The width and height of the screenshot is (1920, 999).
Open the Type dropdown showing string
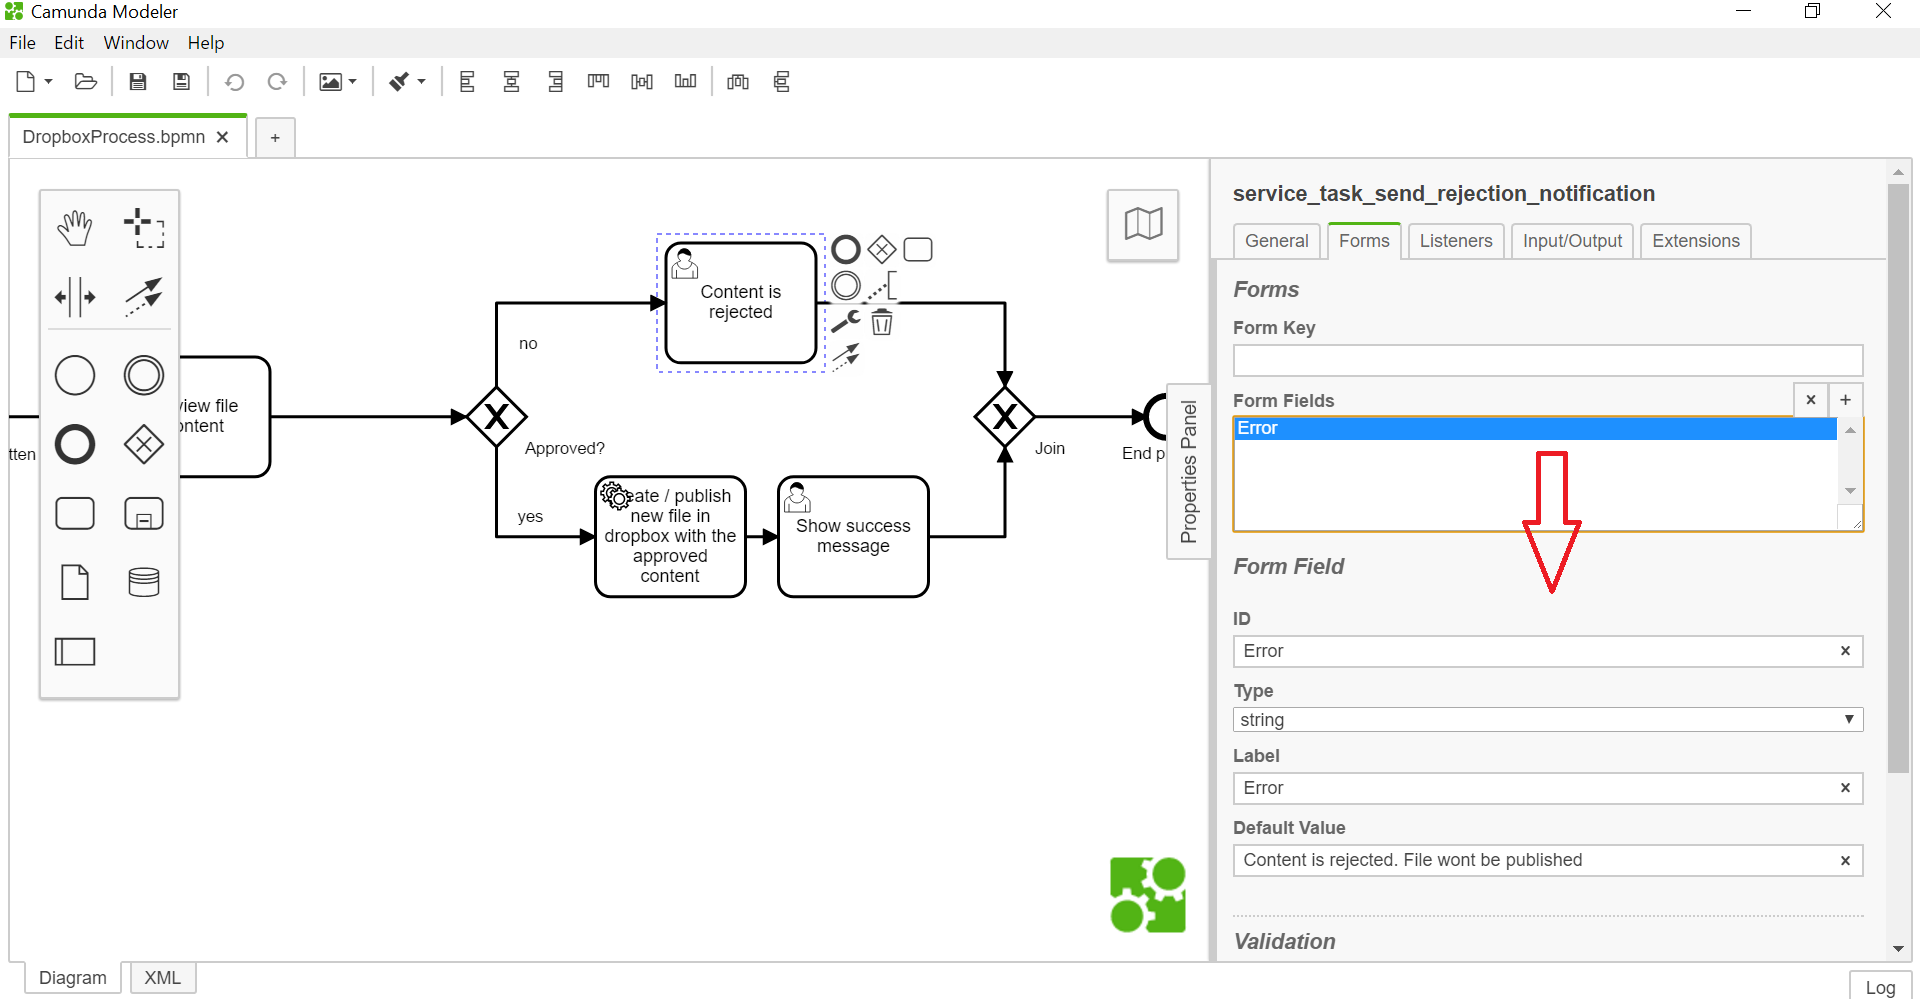pyautogui.click(x=1548, y=720)
